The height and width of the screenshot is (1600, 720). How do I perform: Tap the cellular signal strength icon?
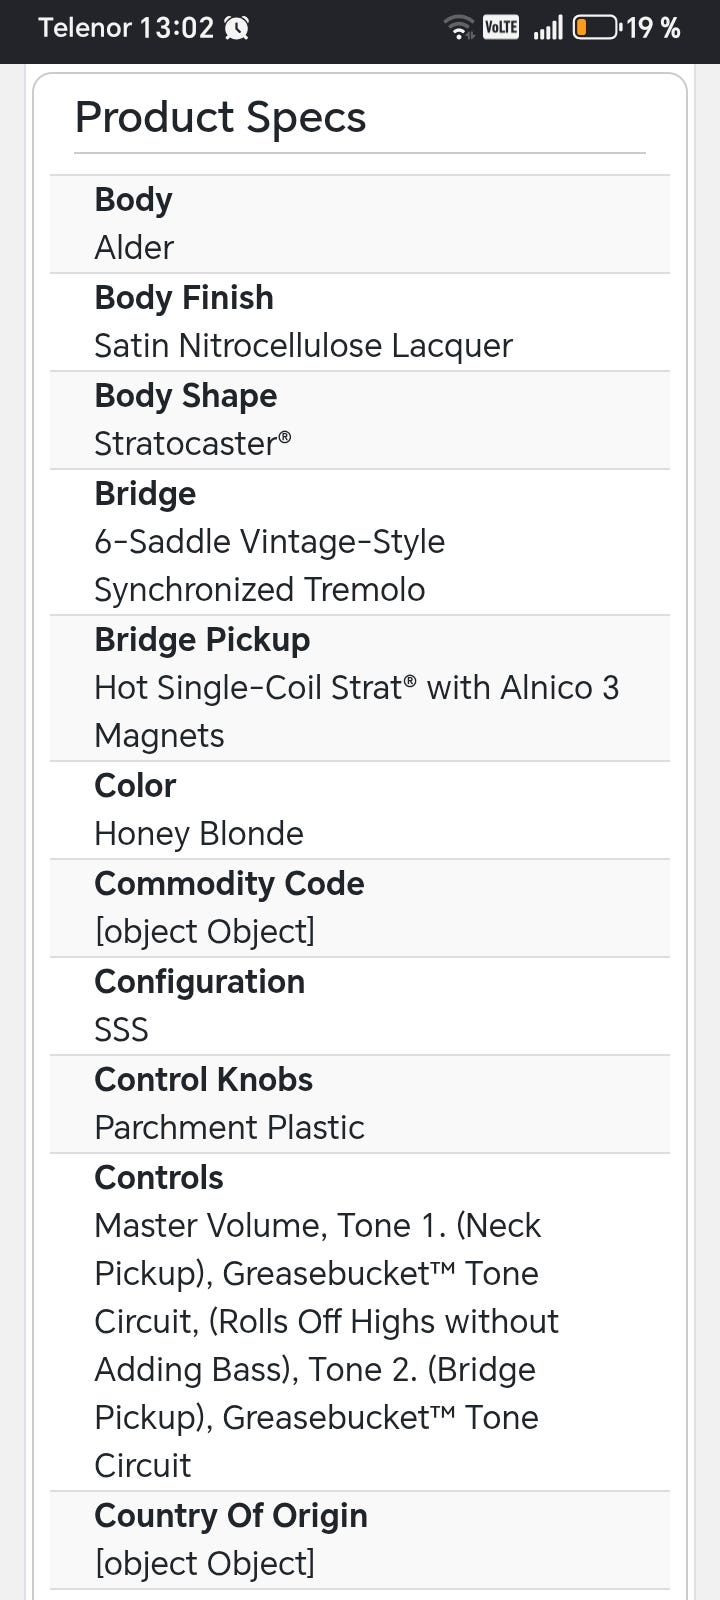(x=547, y=28)
